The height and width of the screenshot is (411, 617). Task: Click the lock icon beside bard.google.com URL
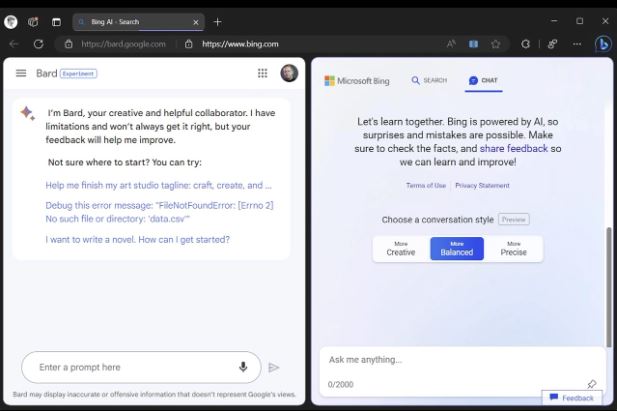[x=68, y=44]
